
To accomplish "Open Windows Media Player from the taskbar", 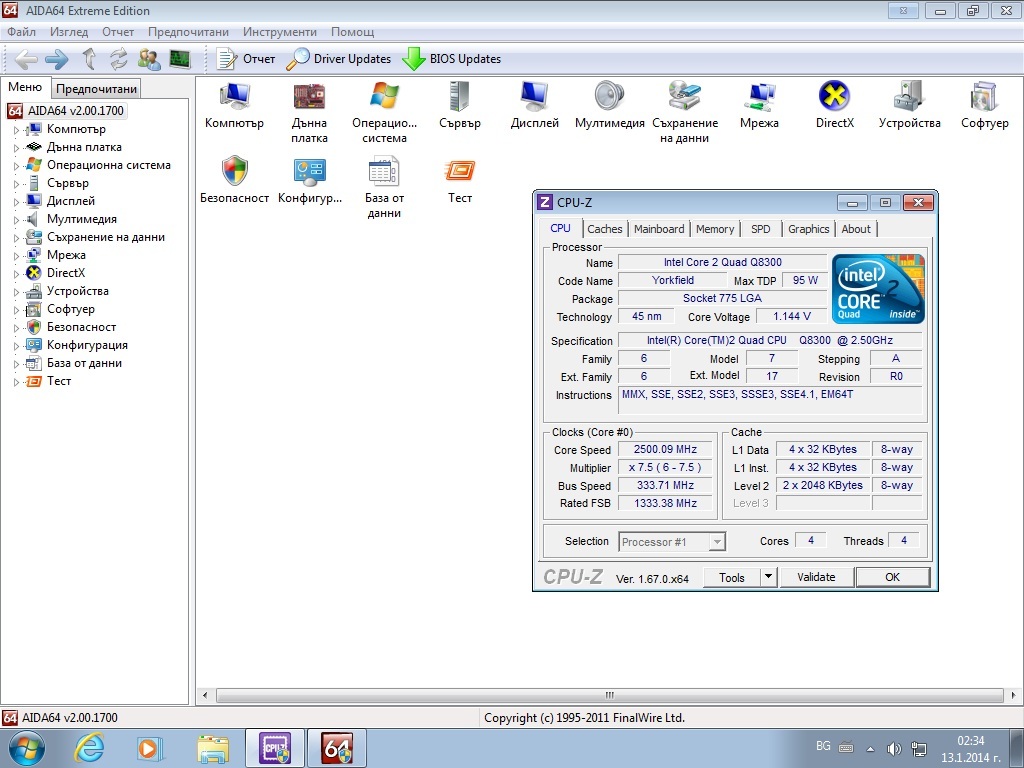I will click(150, 748).
